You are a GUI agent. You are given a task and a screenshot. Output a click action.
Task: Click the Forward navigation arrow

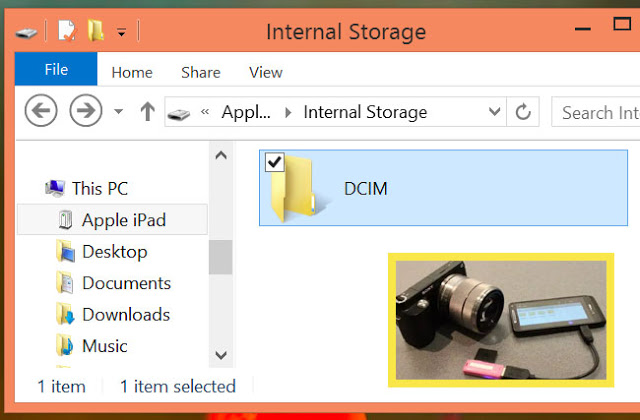click(86, 111)
